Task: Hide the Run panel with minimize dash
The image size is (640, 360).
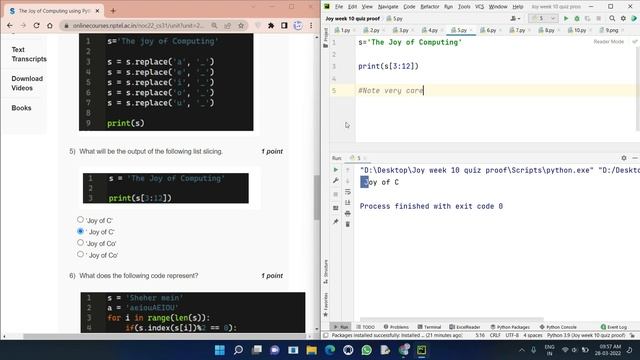Action: tap(635, 158)
